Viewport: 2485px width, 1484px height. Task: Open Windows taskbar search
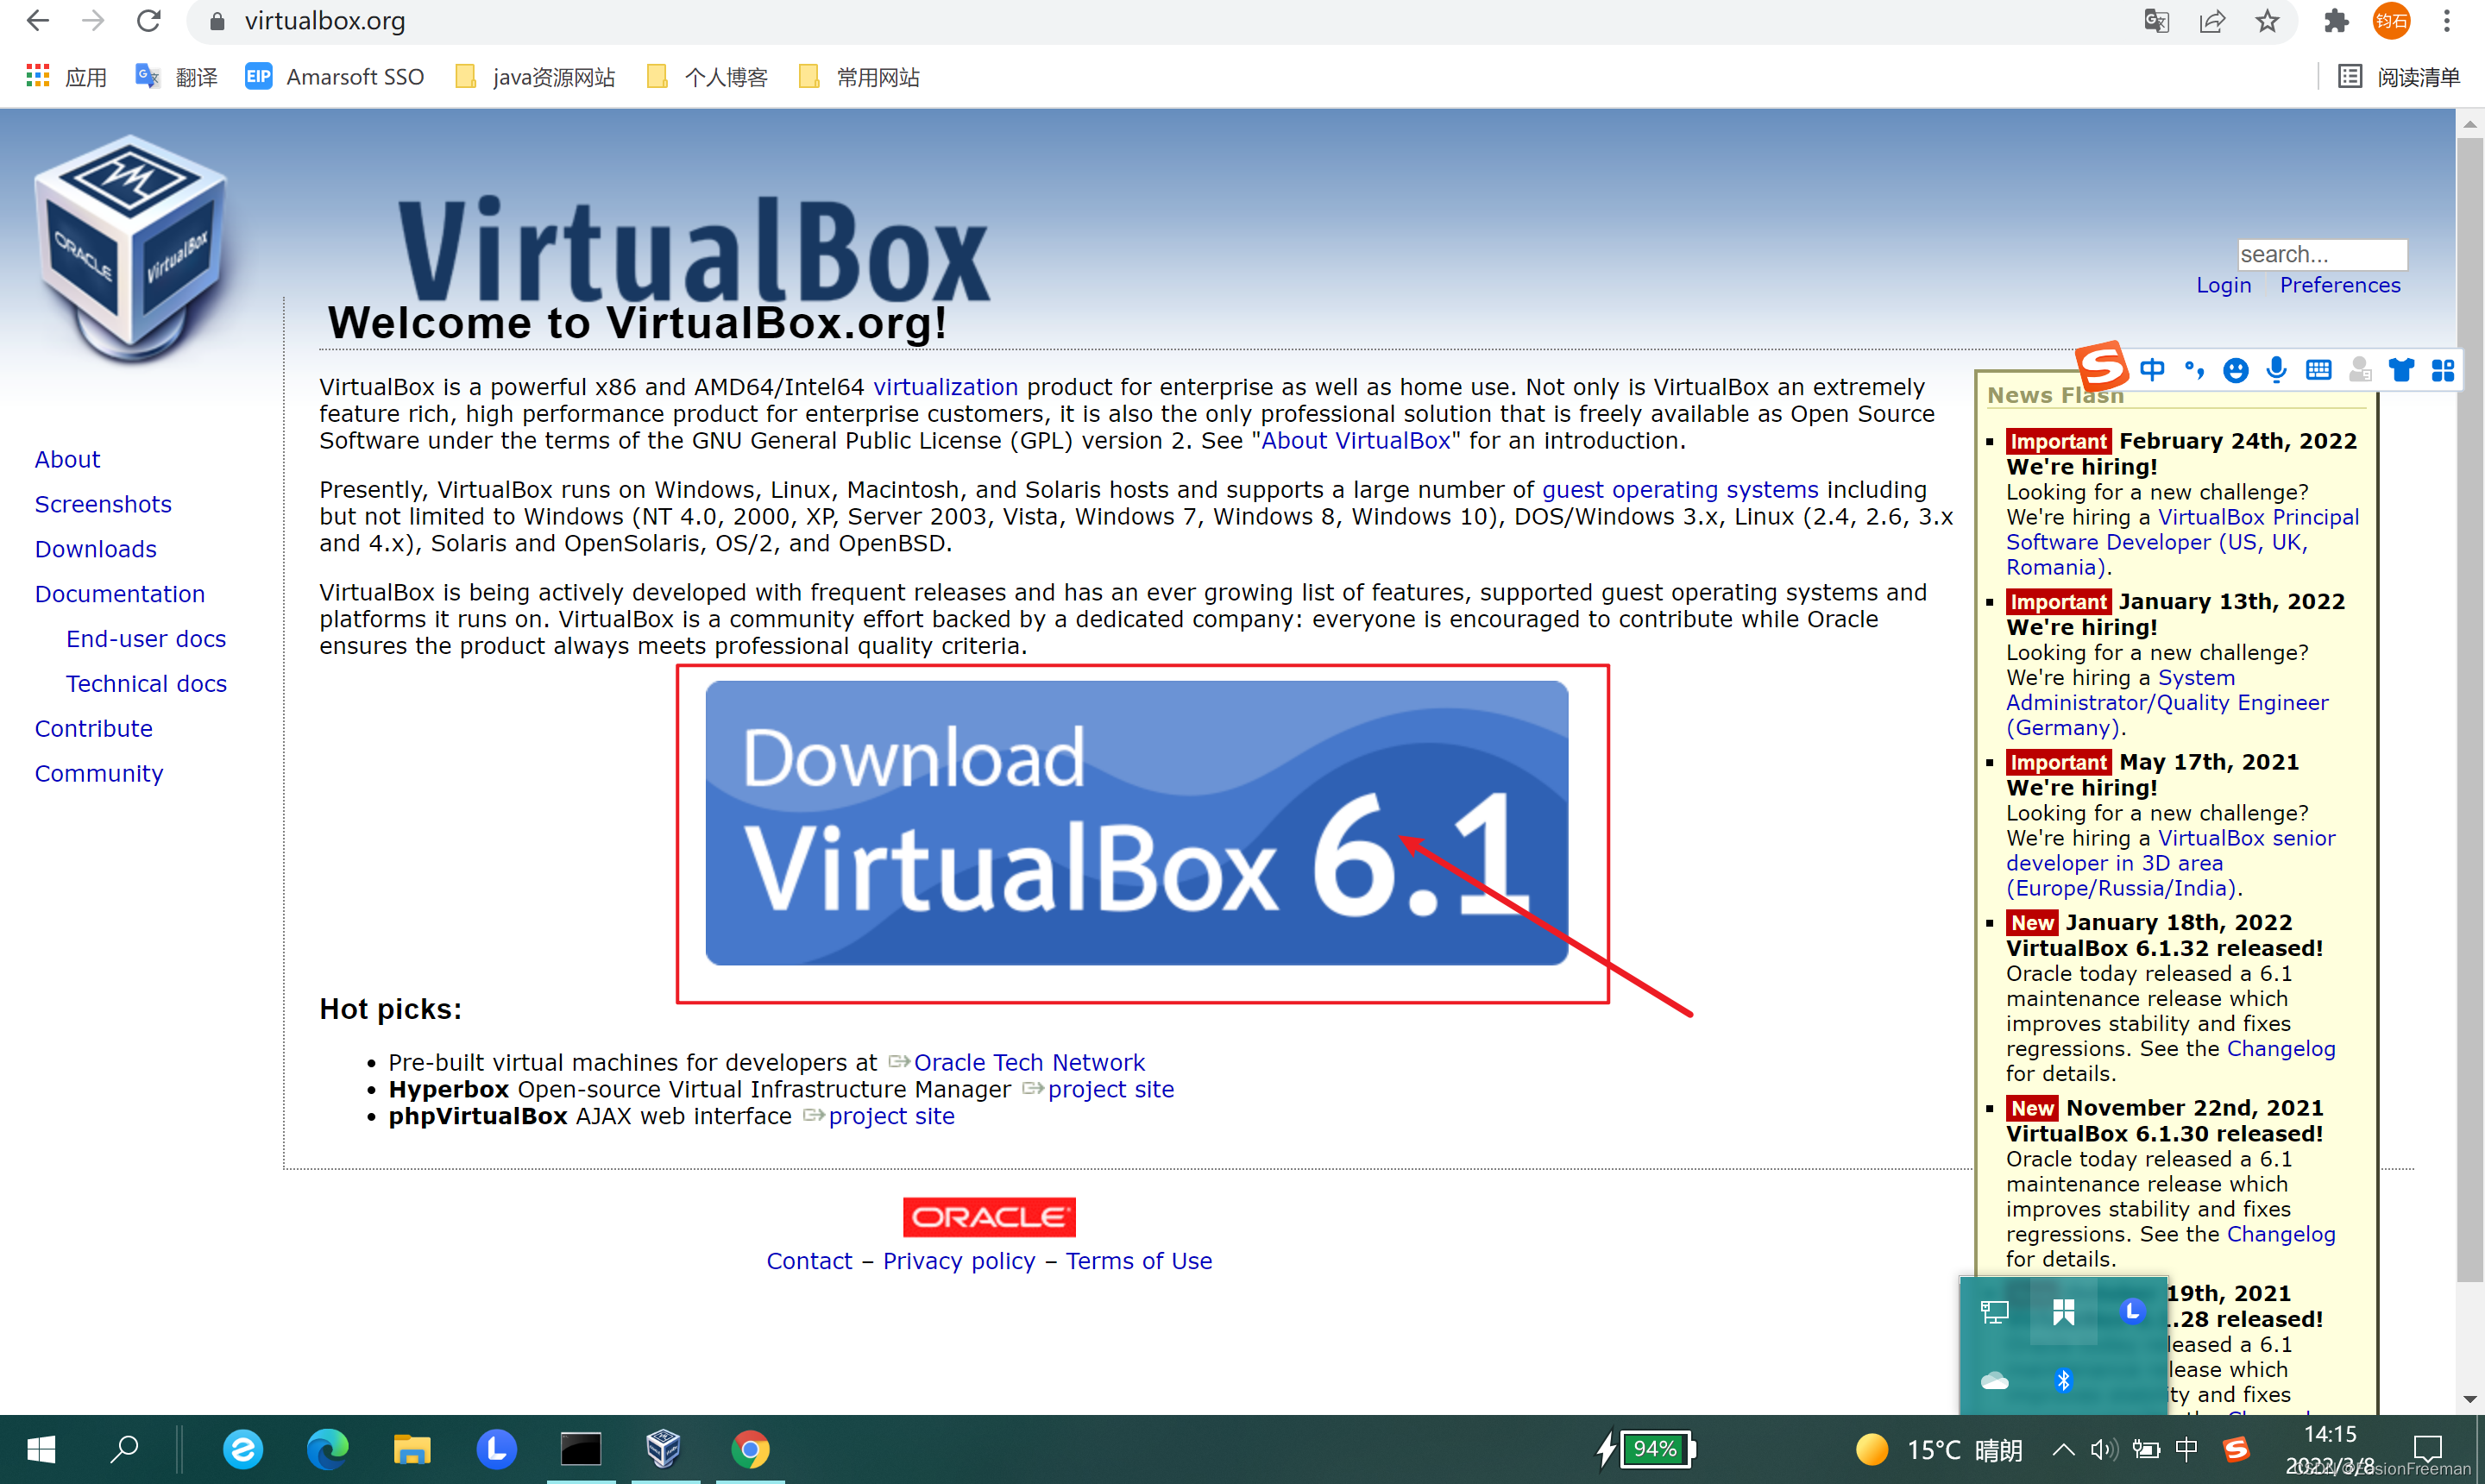tap(124, 1449)
